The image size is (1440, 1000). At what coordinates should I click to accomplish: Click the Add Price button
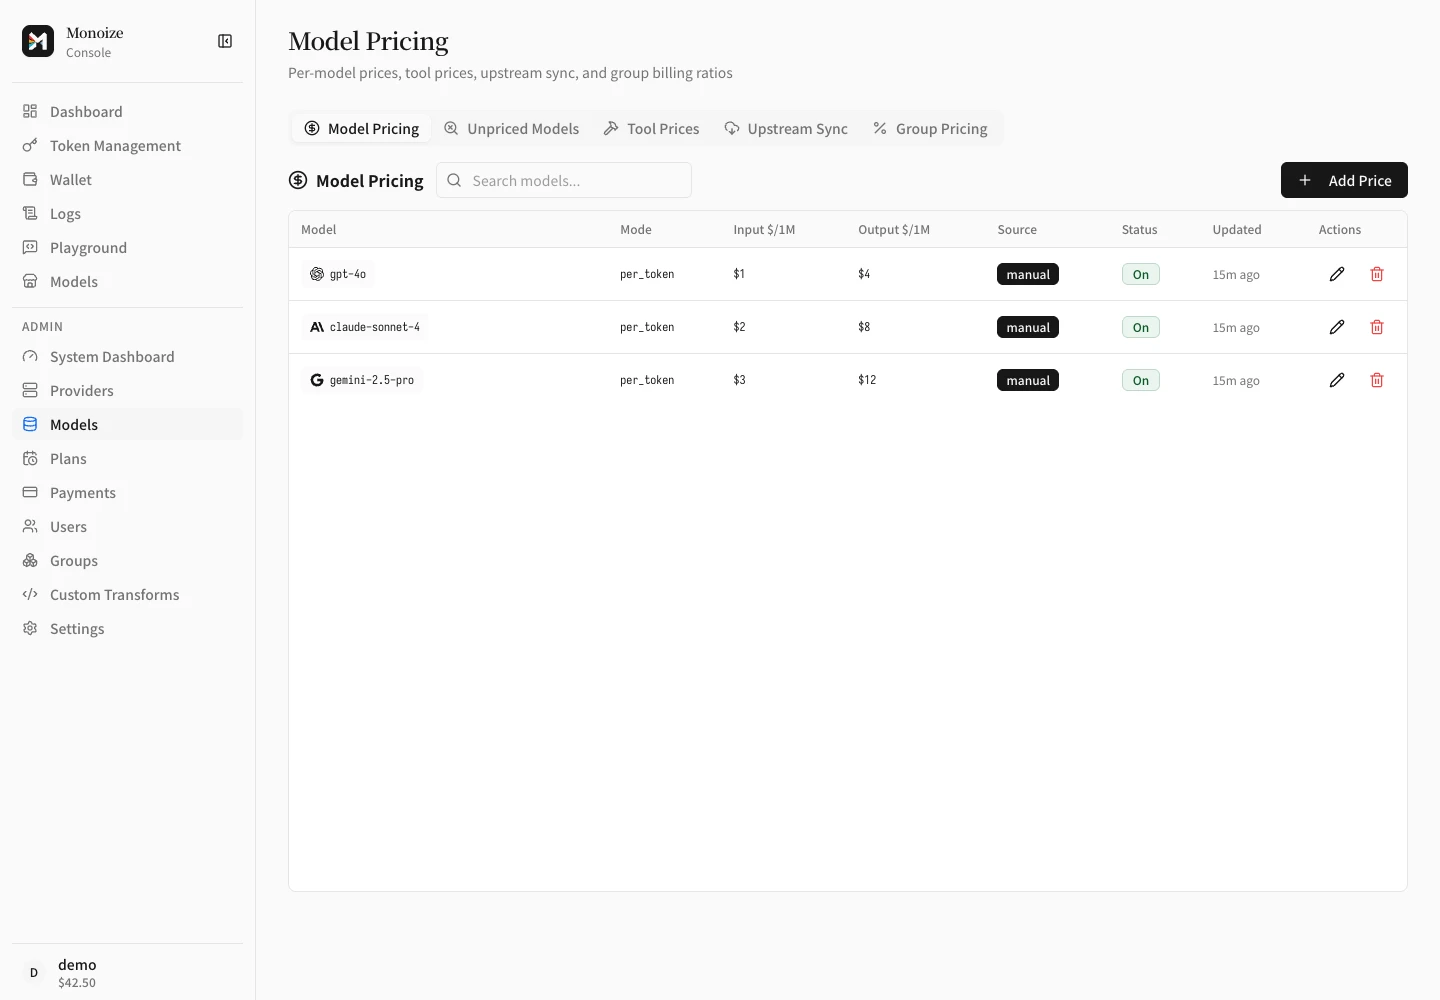pyautogui.click(x=1344, y=180)
